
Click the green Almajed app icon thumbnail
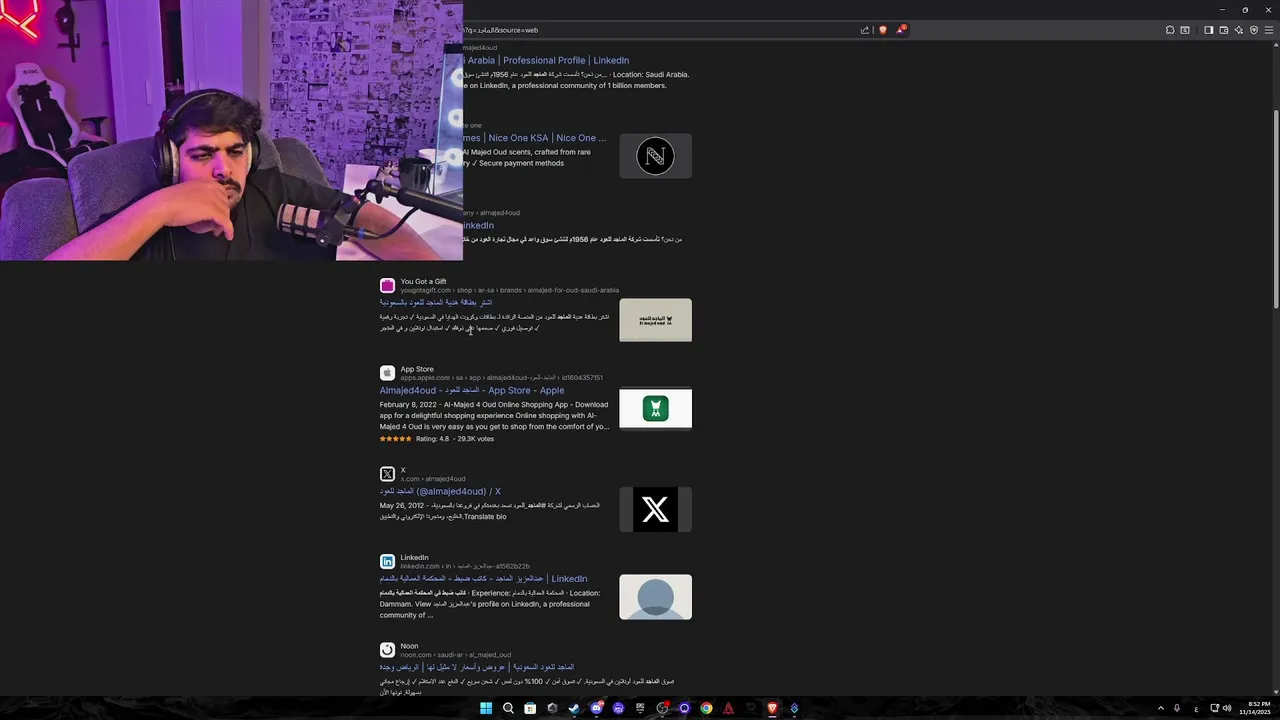(655, 408)
